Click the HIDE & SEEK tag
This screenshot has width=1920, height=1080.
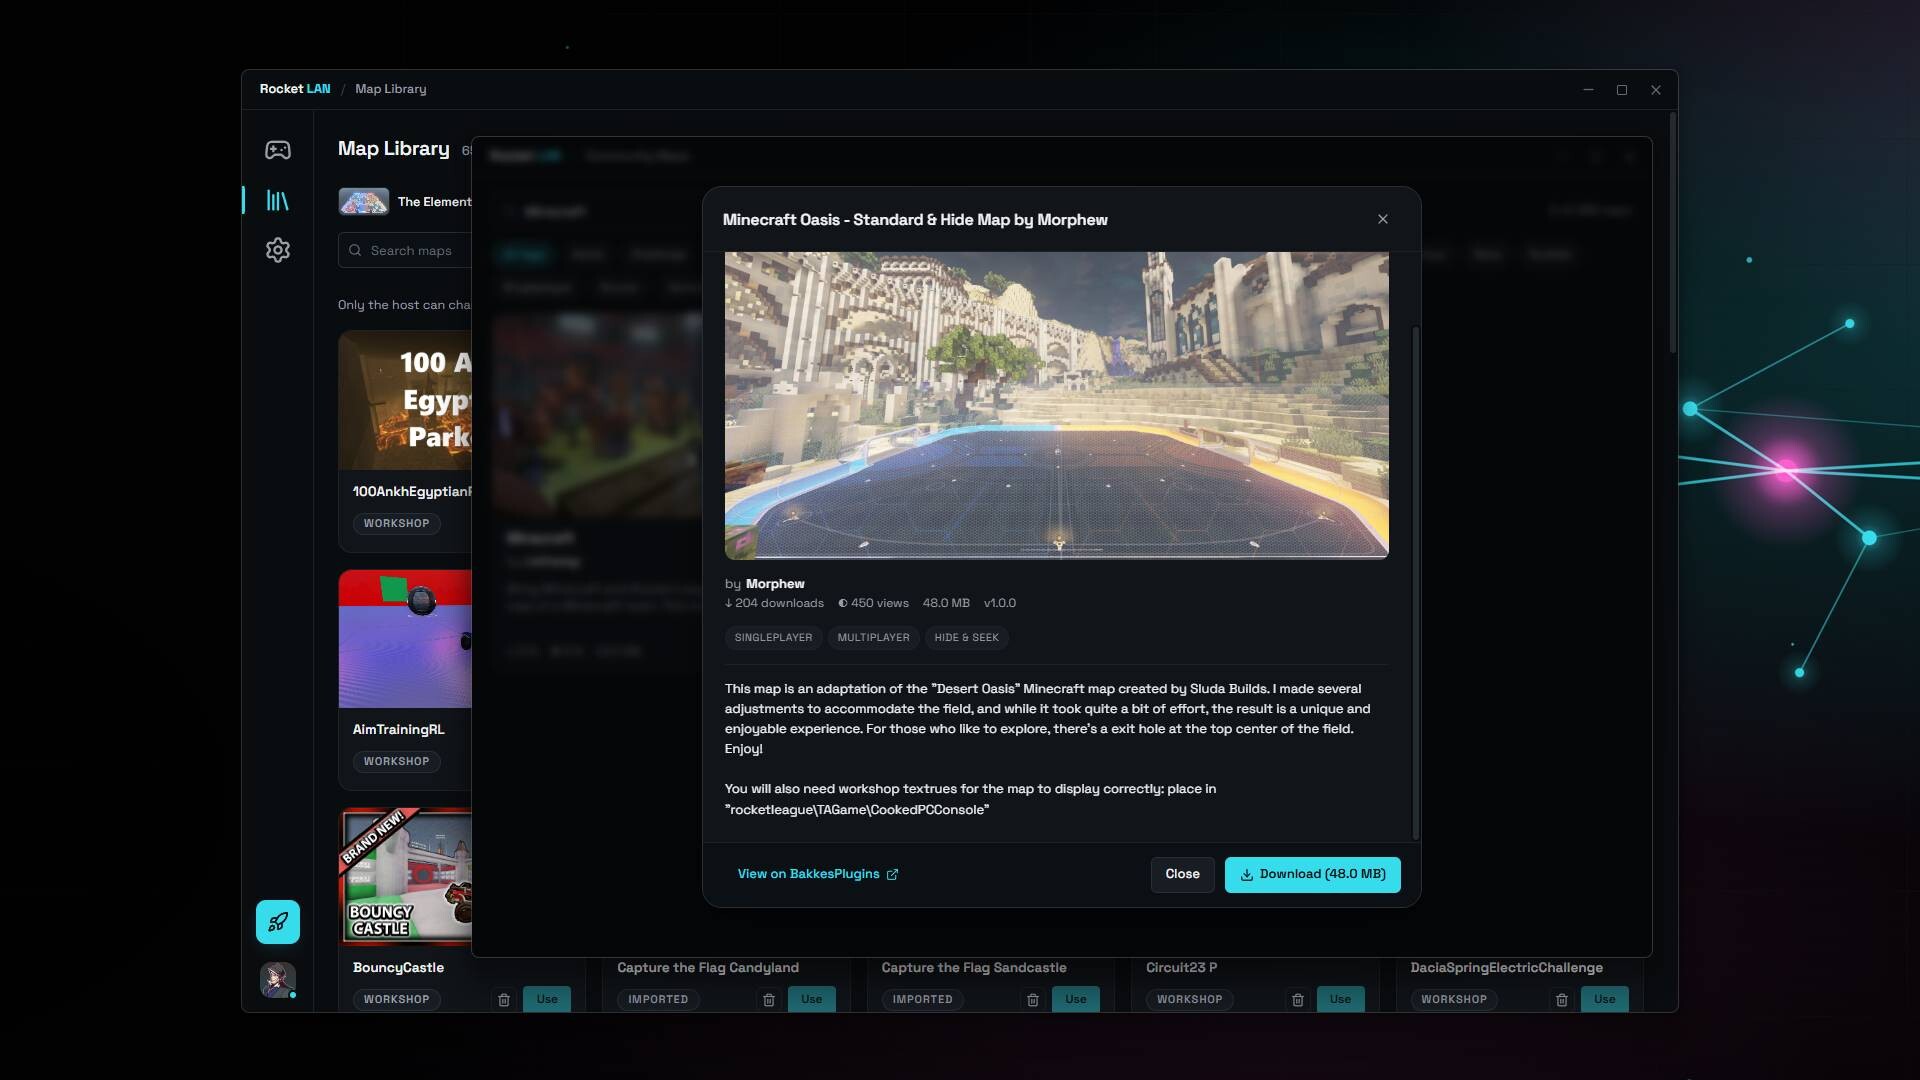(x=966, y=638)
